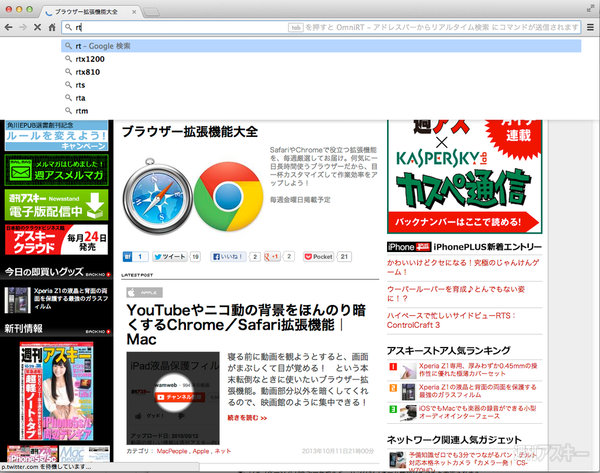600x473 pixels.
Task: Click the Safari compass logo image
Action: pyautogui.click(x=158, y=196)
